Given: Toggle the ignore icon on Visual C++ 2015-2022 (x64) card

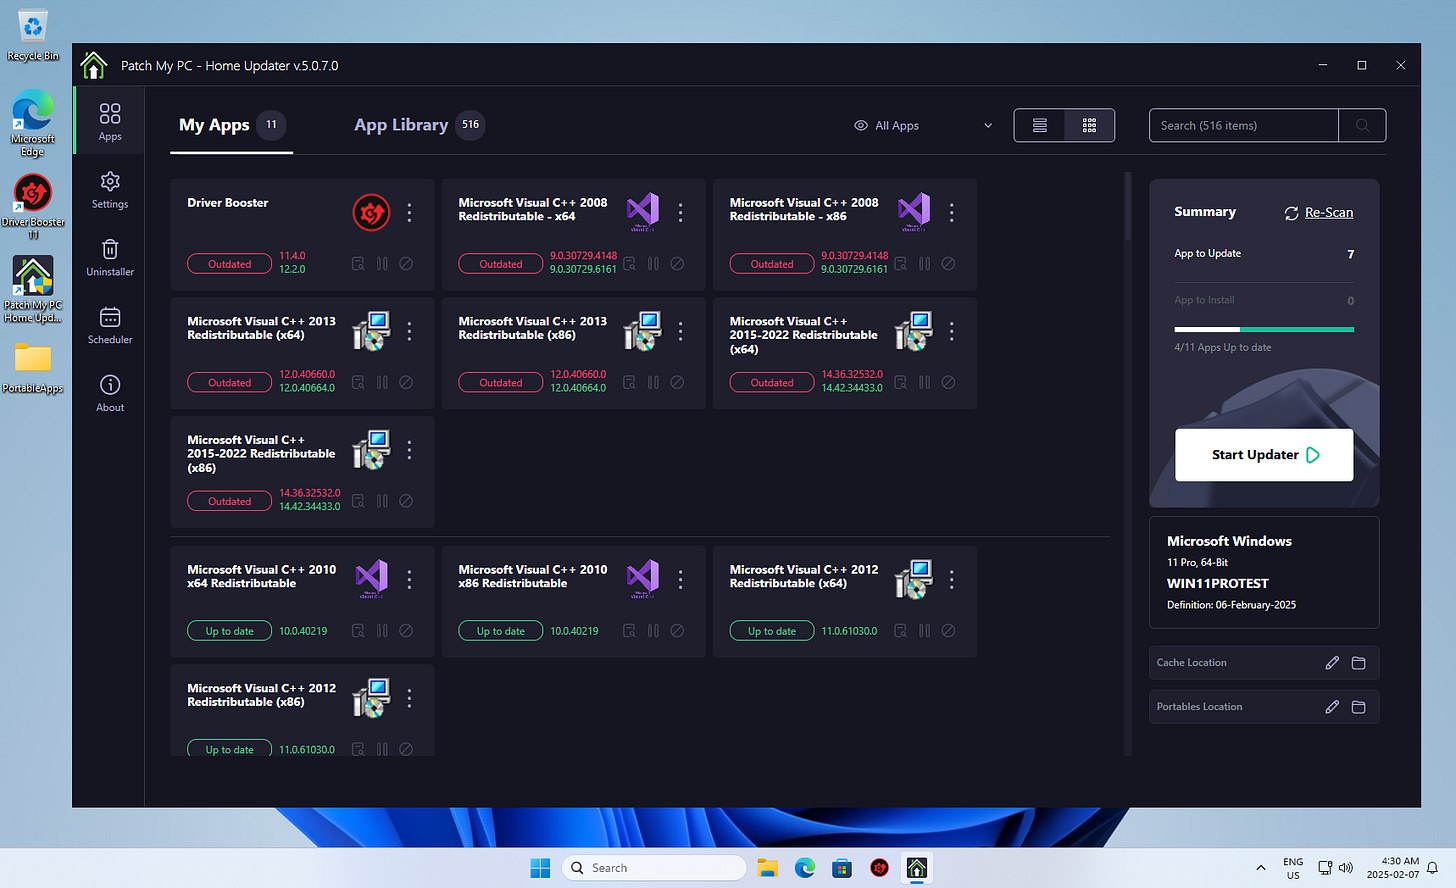Looking at the screenshot, I should pyautogui.click(x=948, y=382).
